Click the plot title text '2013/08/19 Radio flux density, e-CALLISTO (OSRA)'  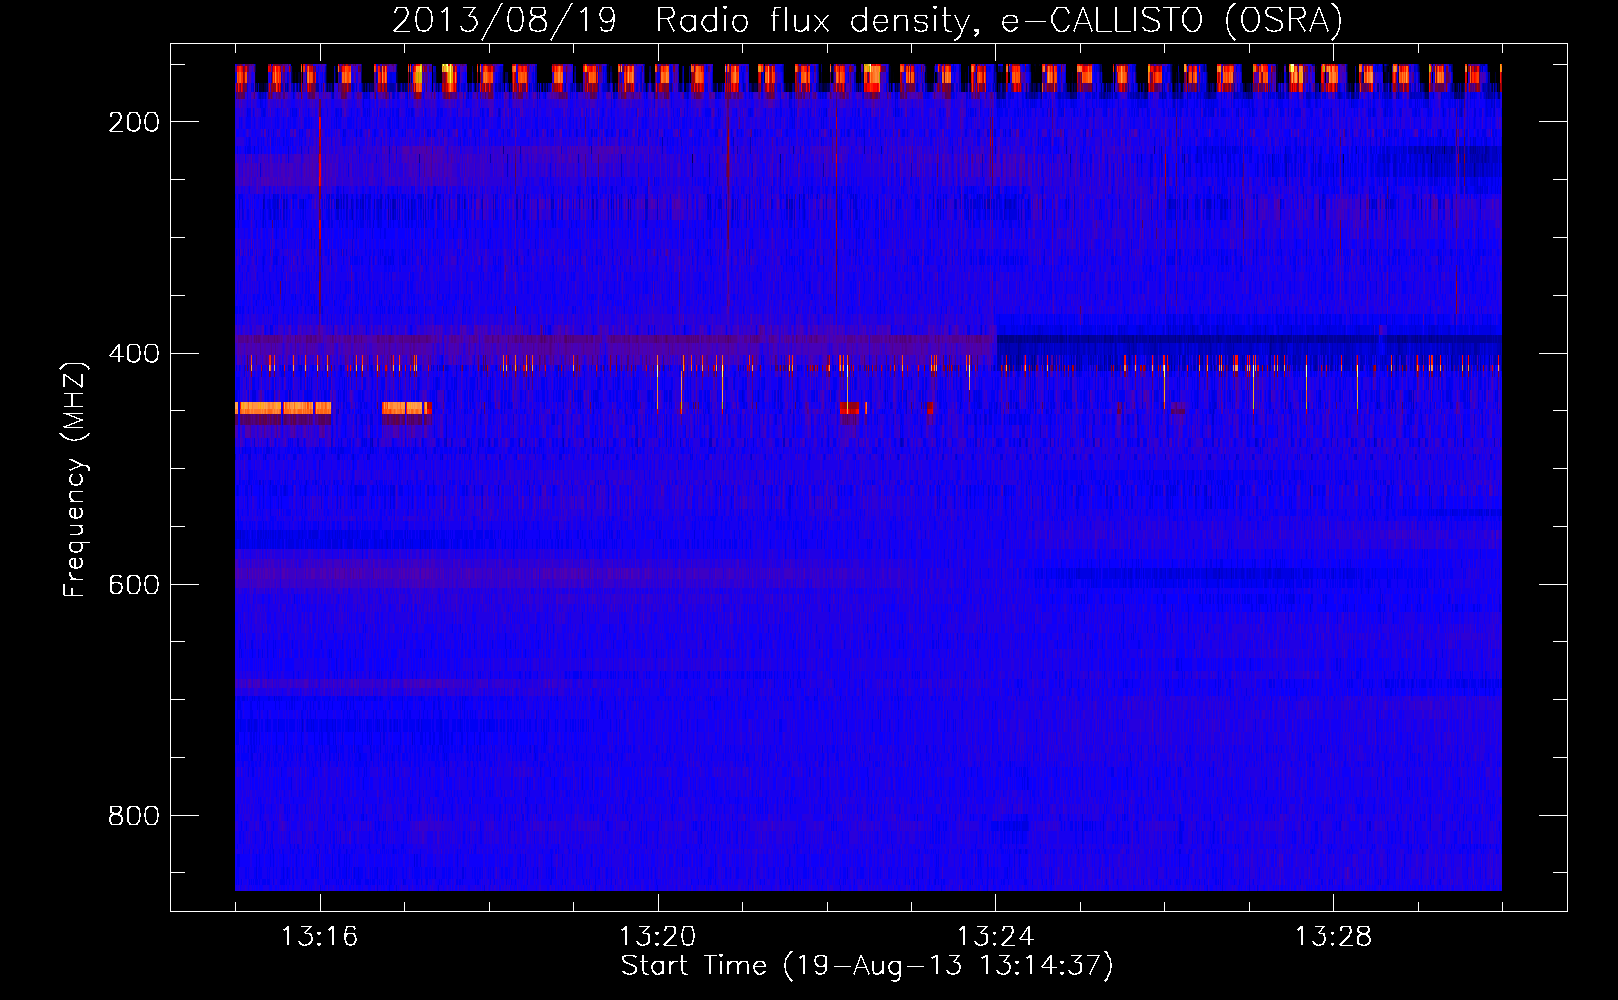[x=867, y=20]
